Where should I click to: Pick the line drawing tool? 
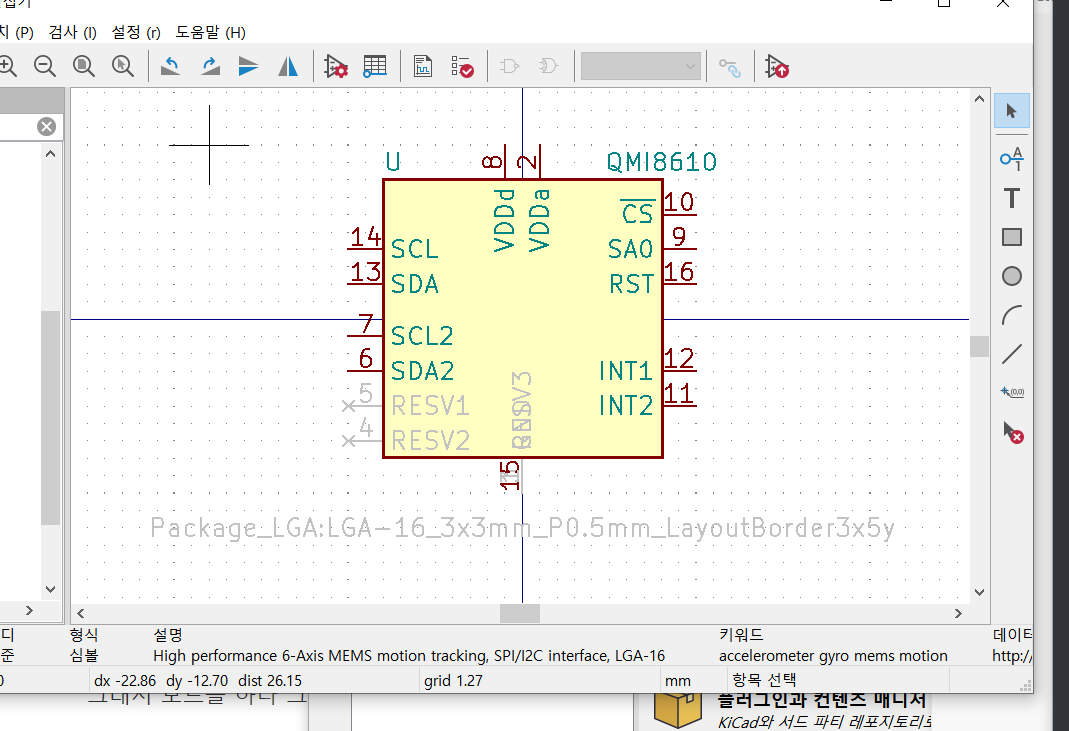(x=1012, y=354)
